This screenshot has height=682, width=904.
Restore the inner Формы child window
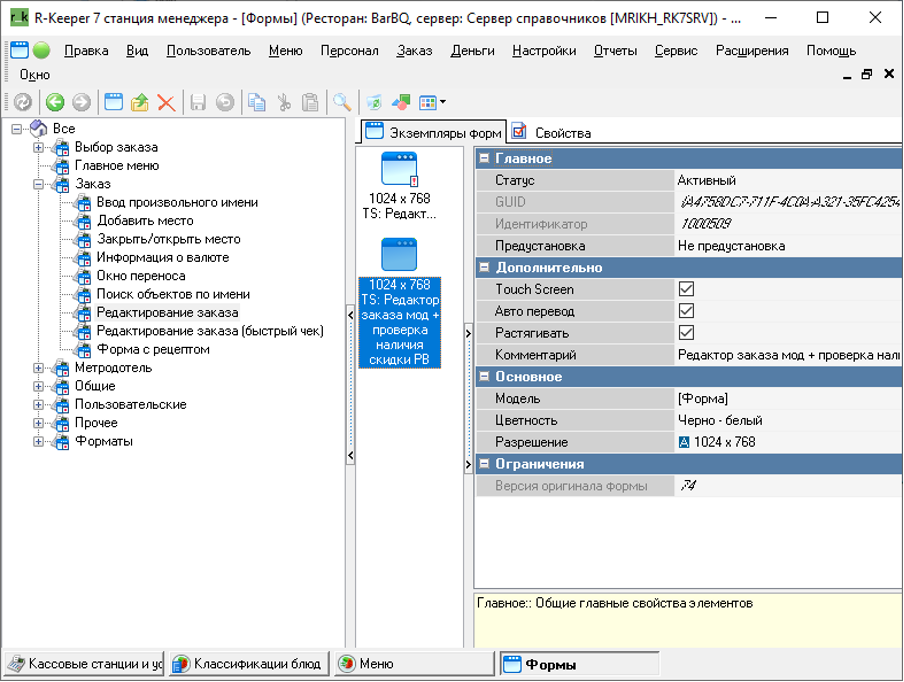point(867,74)
